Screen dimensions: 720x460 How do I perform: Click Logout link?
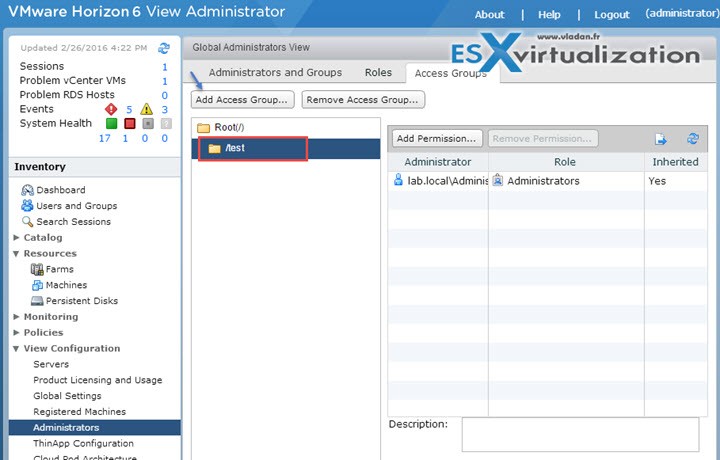[x=612, y=15]
